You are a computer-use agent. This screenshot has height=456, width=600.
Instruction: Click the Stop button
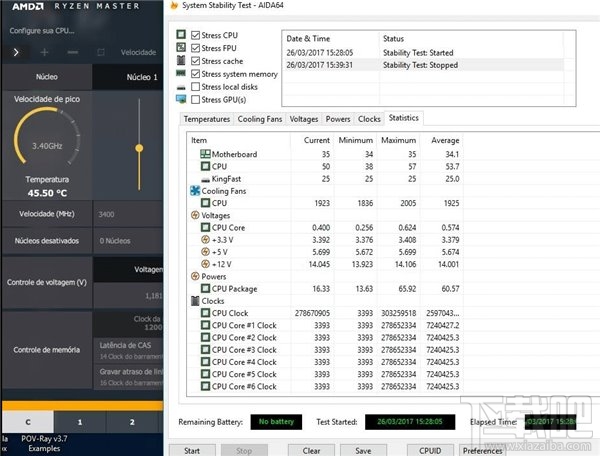[x=244, y=450]
